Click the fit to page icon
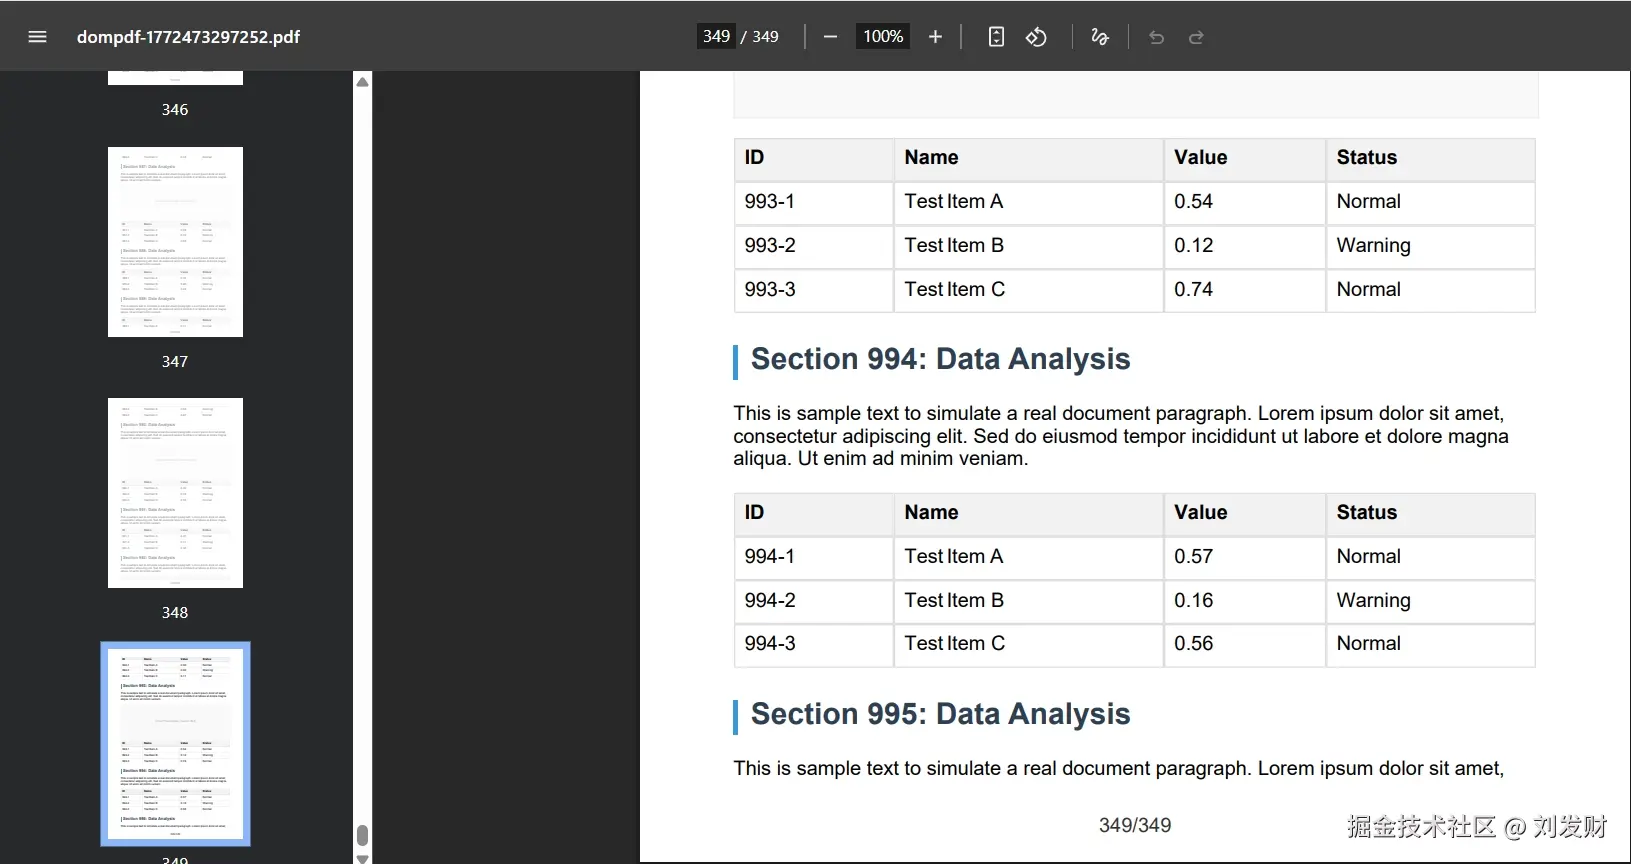The height and width of the screenshot is (864, 1631). pyautogui.click(x=996, y=37)
